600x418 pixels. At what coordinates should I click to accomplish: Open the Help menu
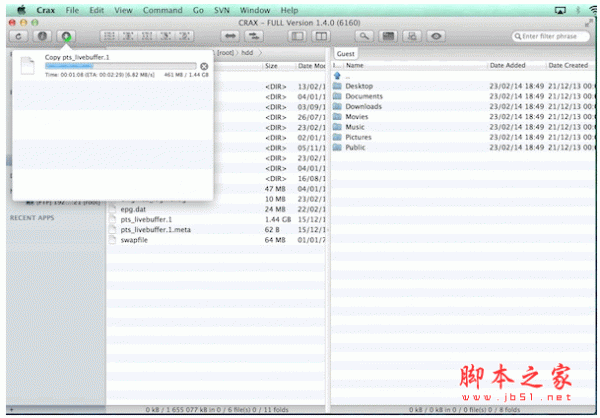pyautogui.click(x=289, y=10)
